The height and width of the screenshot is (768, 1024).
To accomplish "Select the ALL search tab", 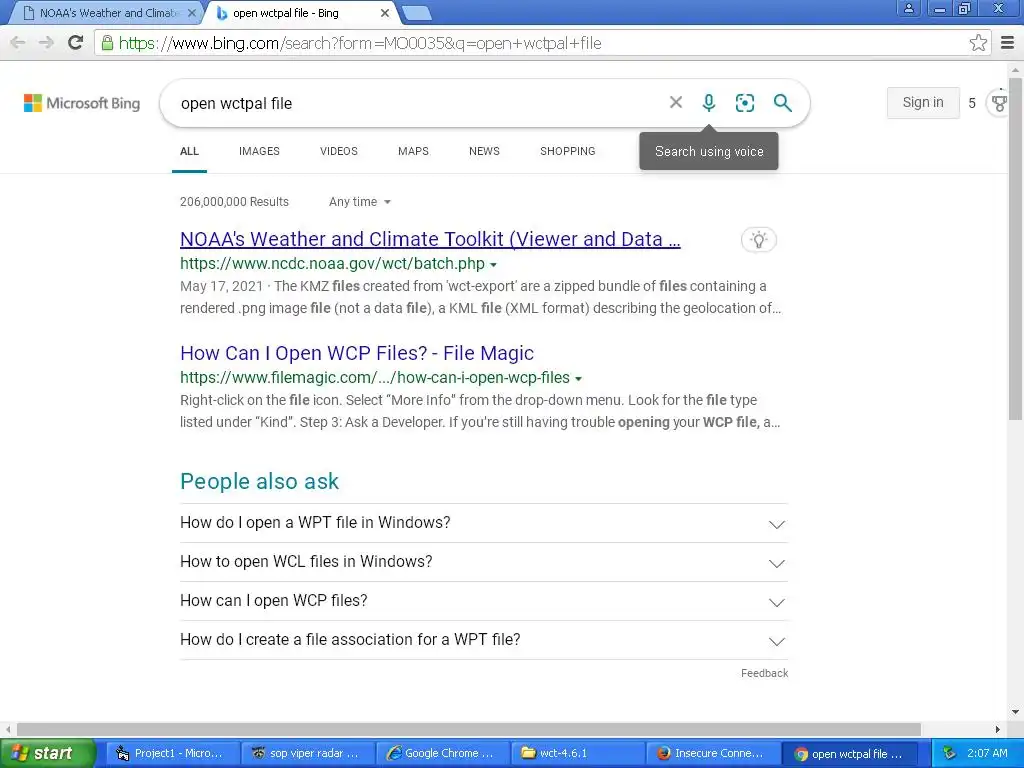I will [x=189, y=151].
